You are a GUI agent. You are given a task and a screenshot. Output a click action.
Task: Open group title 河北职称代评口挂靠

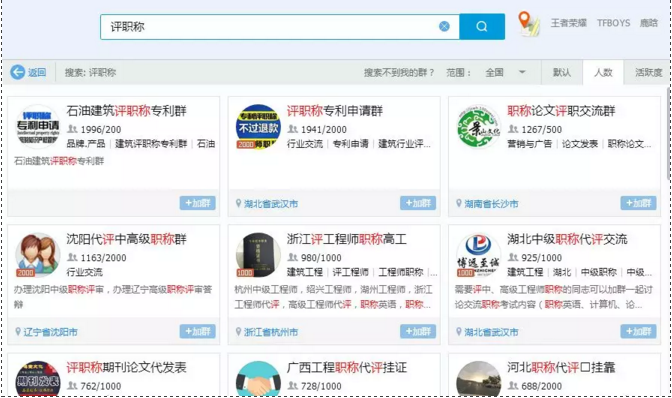[x=561, y=368]
